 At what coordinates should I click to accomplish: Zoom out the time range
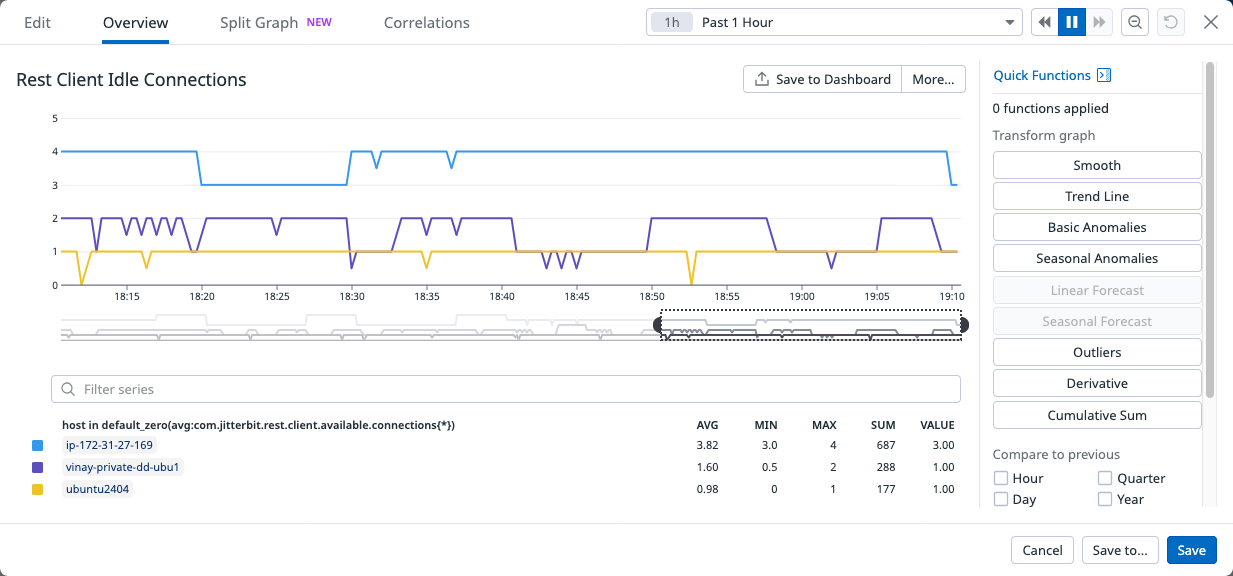pyautogui.click(x=1135, y=22)
